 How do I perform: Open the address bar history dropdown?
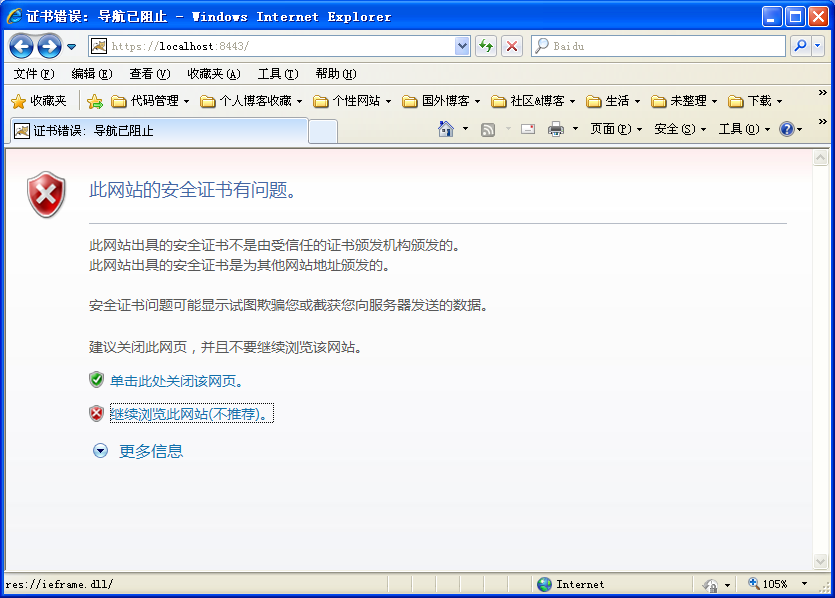[x=462, y=46]
